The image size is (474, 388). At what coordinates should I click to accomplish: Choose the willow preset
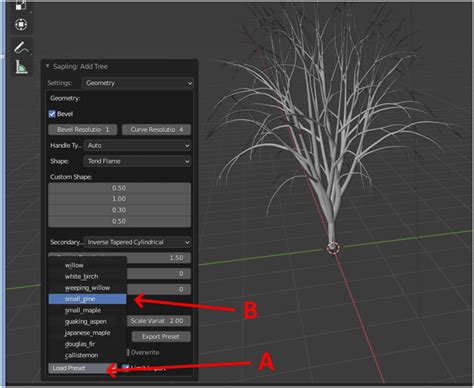point(88,265)
